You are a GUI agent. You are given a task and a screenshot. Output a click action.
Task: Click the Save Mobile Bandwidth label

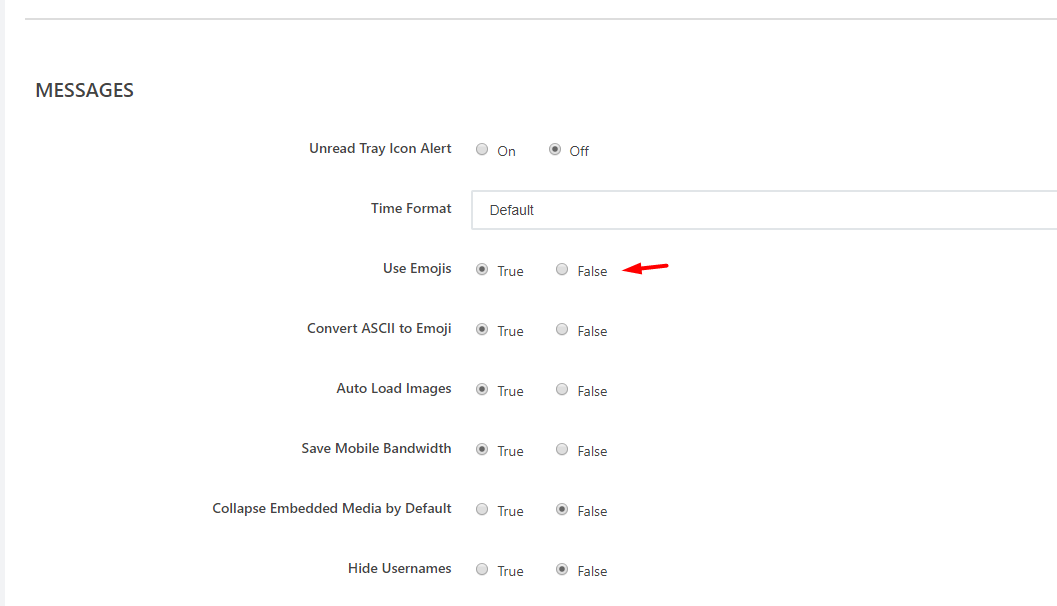coord(376,449)
